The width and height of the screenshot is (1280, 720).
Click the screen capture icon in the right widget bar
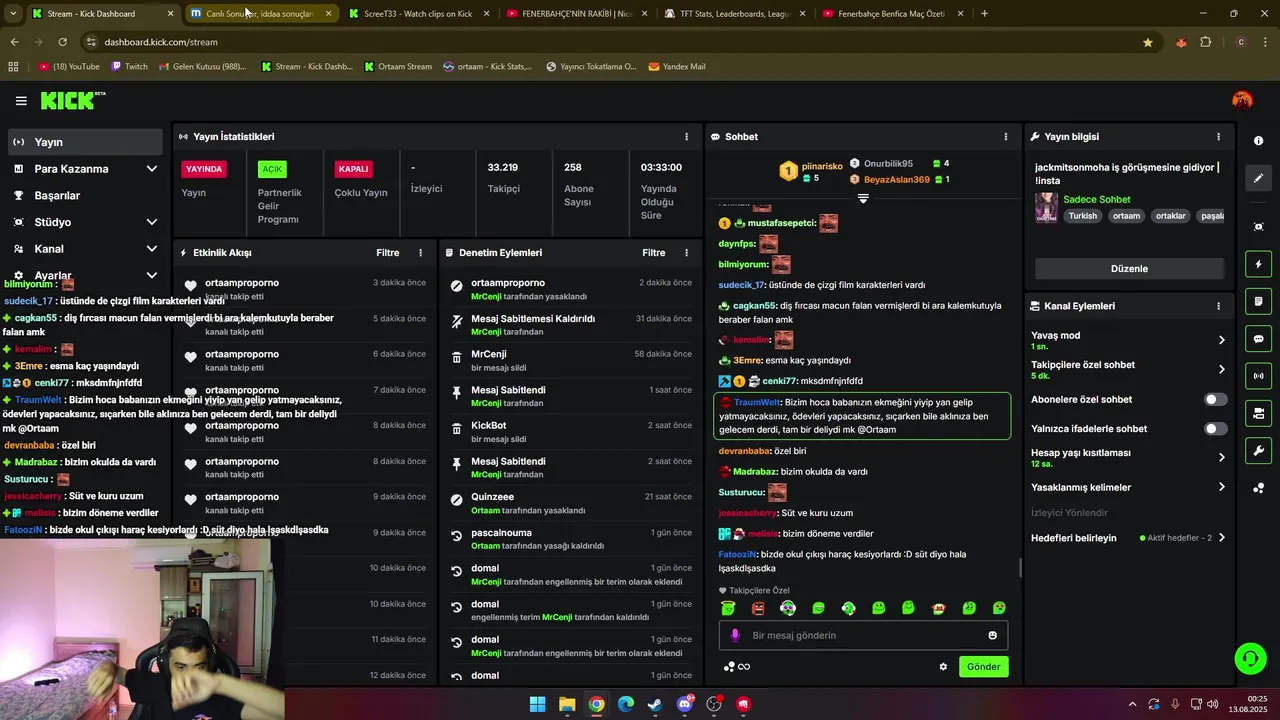click(x=1259, y=227)
